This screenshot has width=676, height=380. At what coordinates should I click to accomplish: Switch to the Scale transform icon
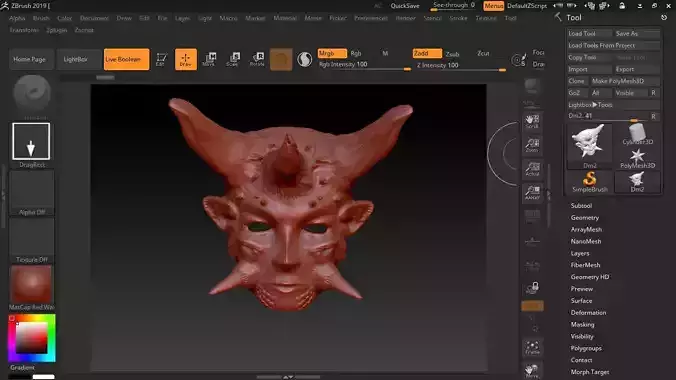point(233,59)
